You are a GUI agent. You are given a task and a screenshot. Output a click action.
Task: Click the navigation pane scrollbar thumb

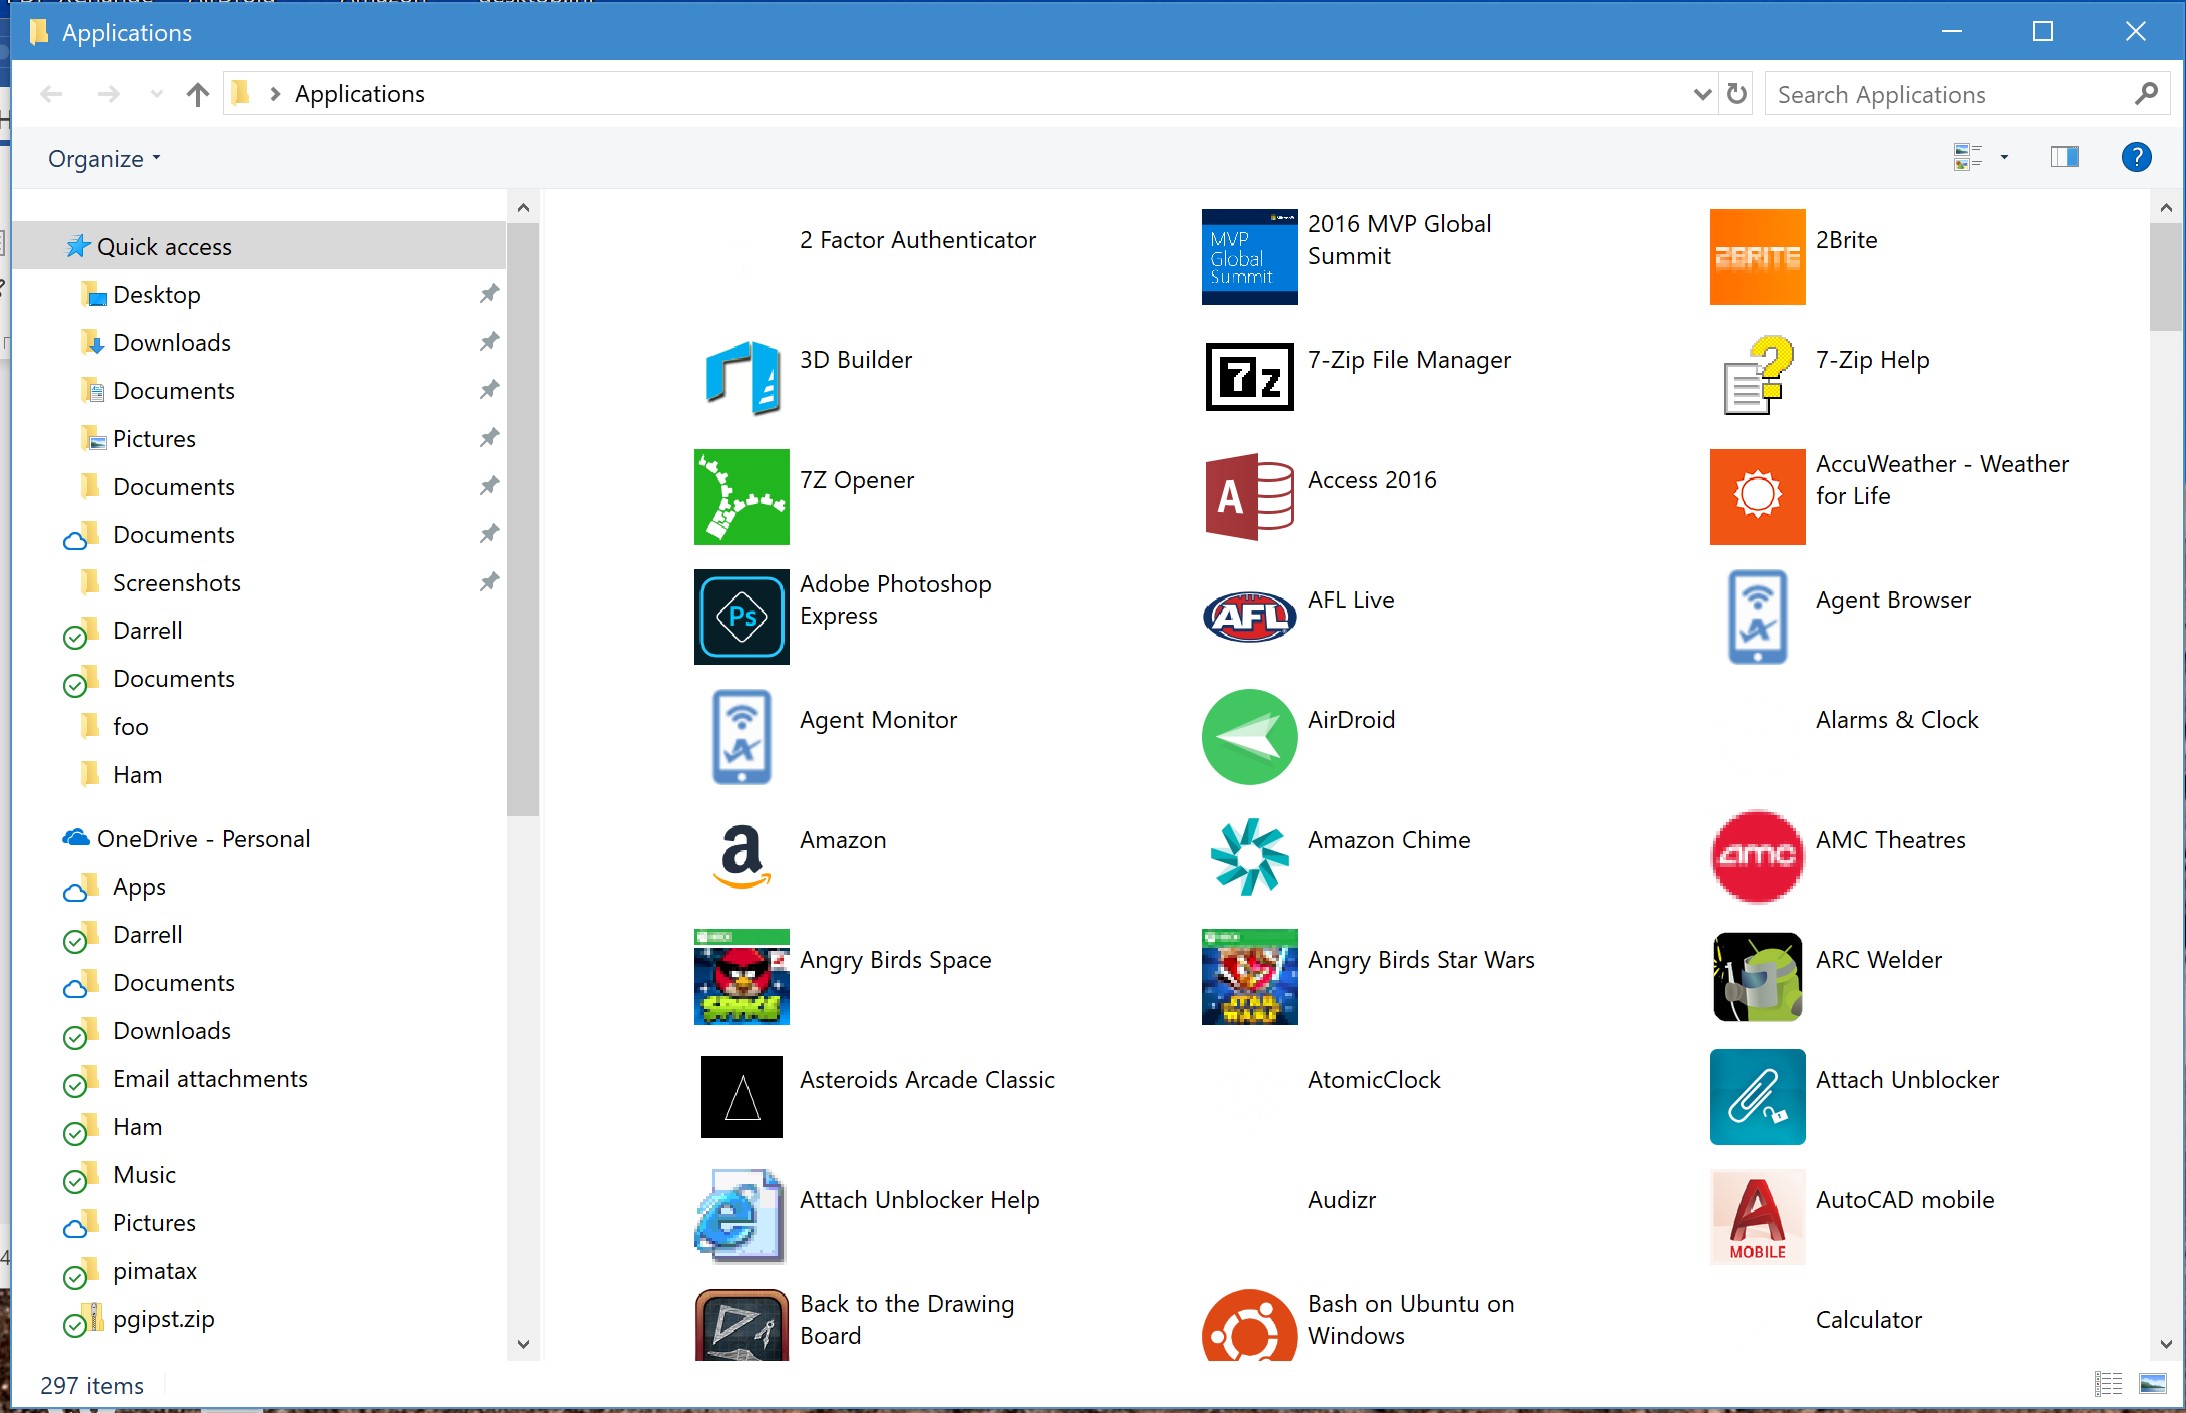523,520
